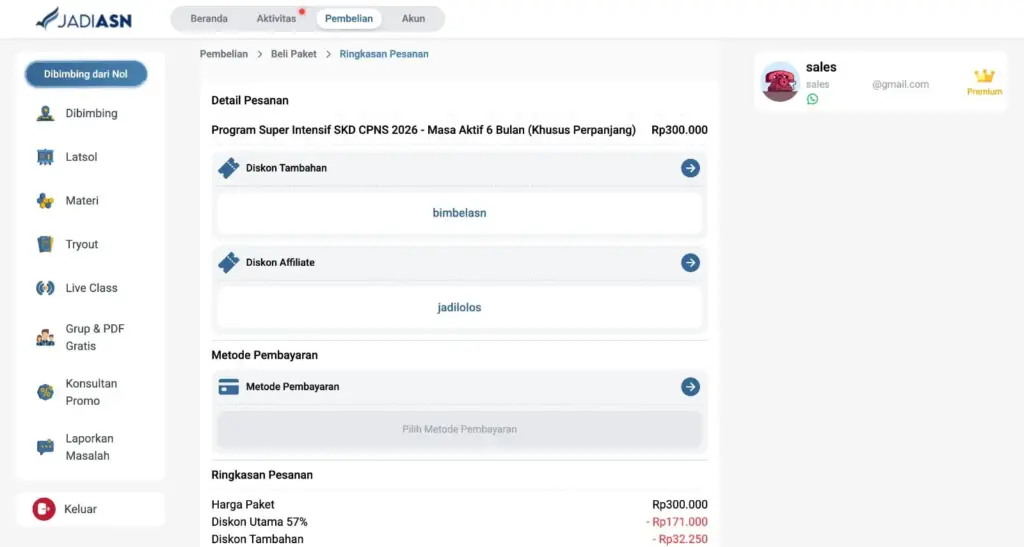Expand Diskon Tambahan with arrow button

(x=690, y=168)
